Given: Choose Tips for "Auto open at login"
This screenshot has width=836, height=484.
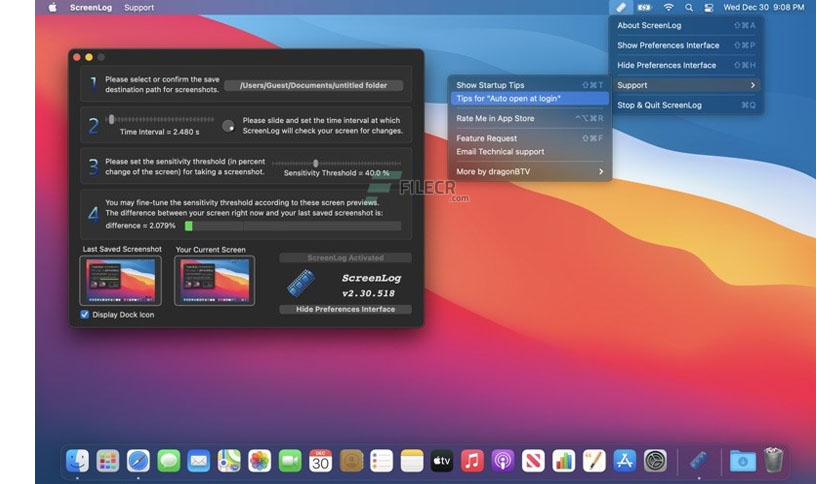Looking at the screenshot, I should [x=529, y=99].
